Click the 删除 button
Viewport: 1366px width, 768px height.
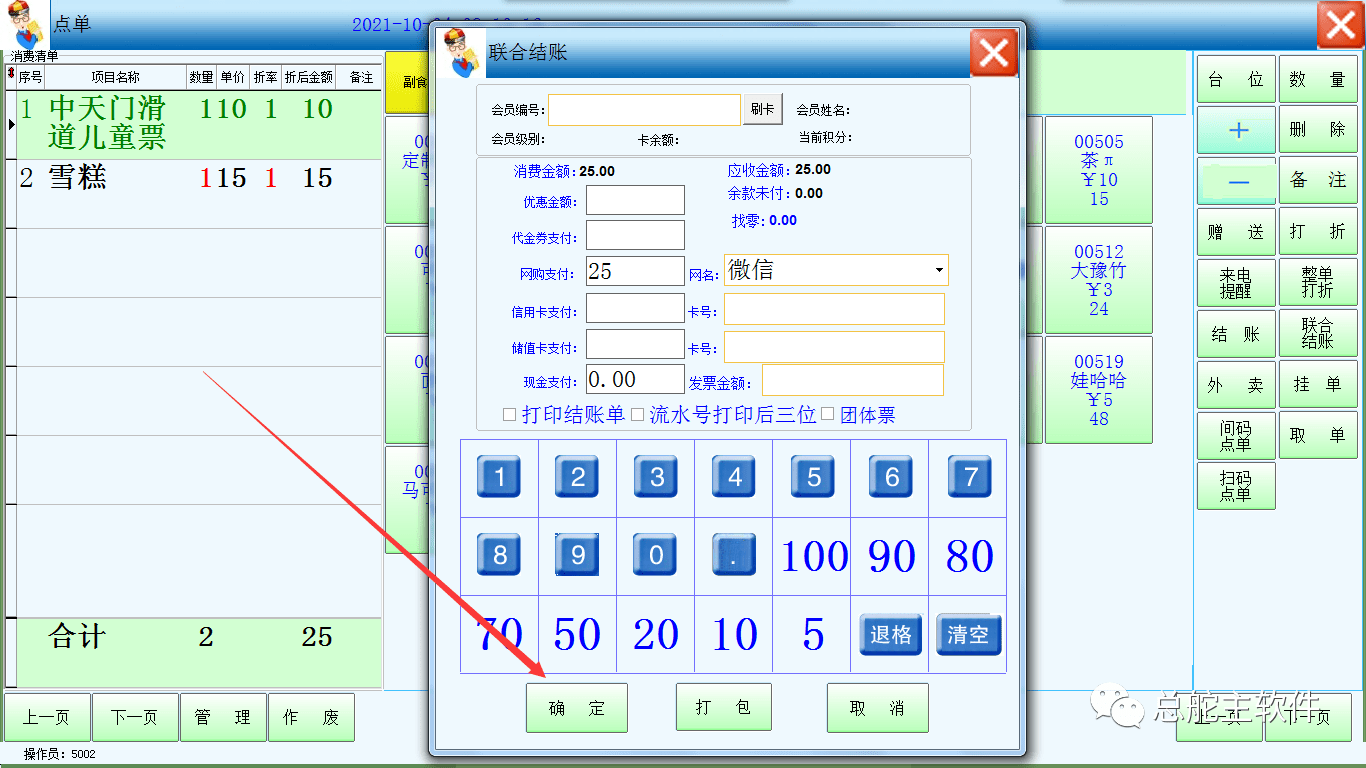point(1318,130)
